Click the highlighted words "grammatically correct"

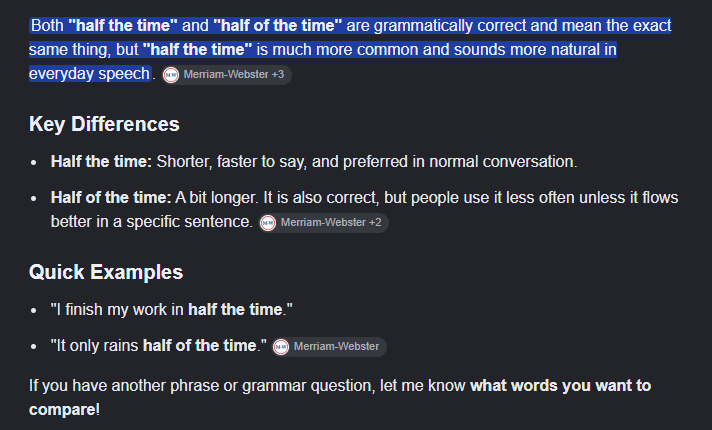(x=450, y=25)
